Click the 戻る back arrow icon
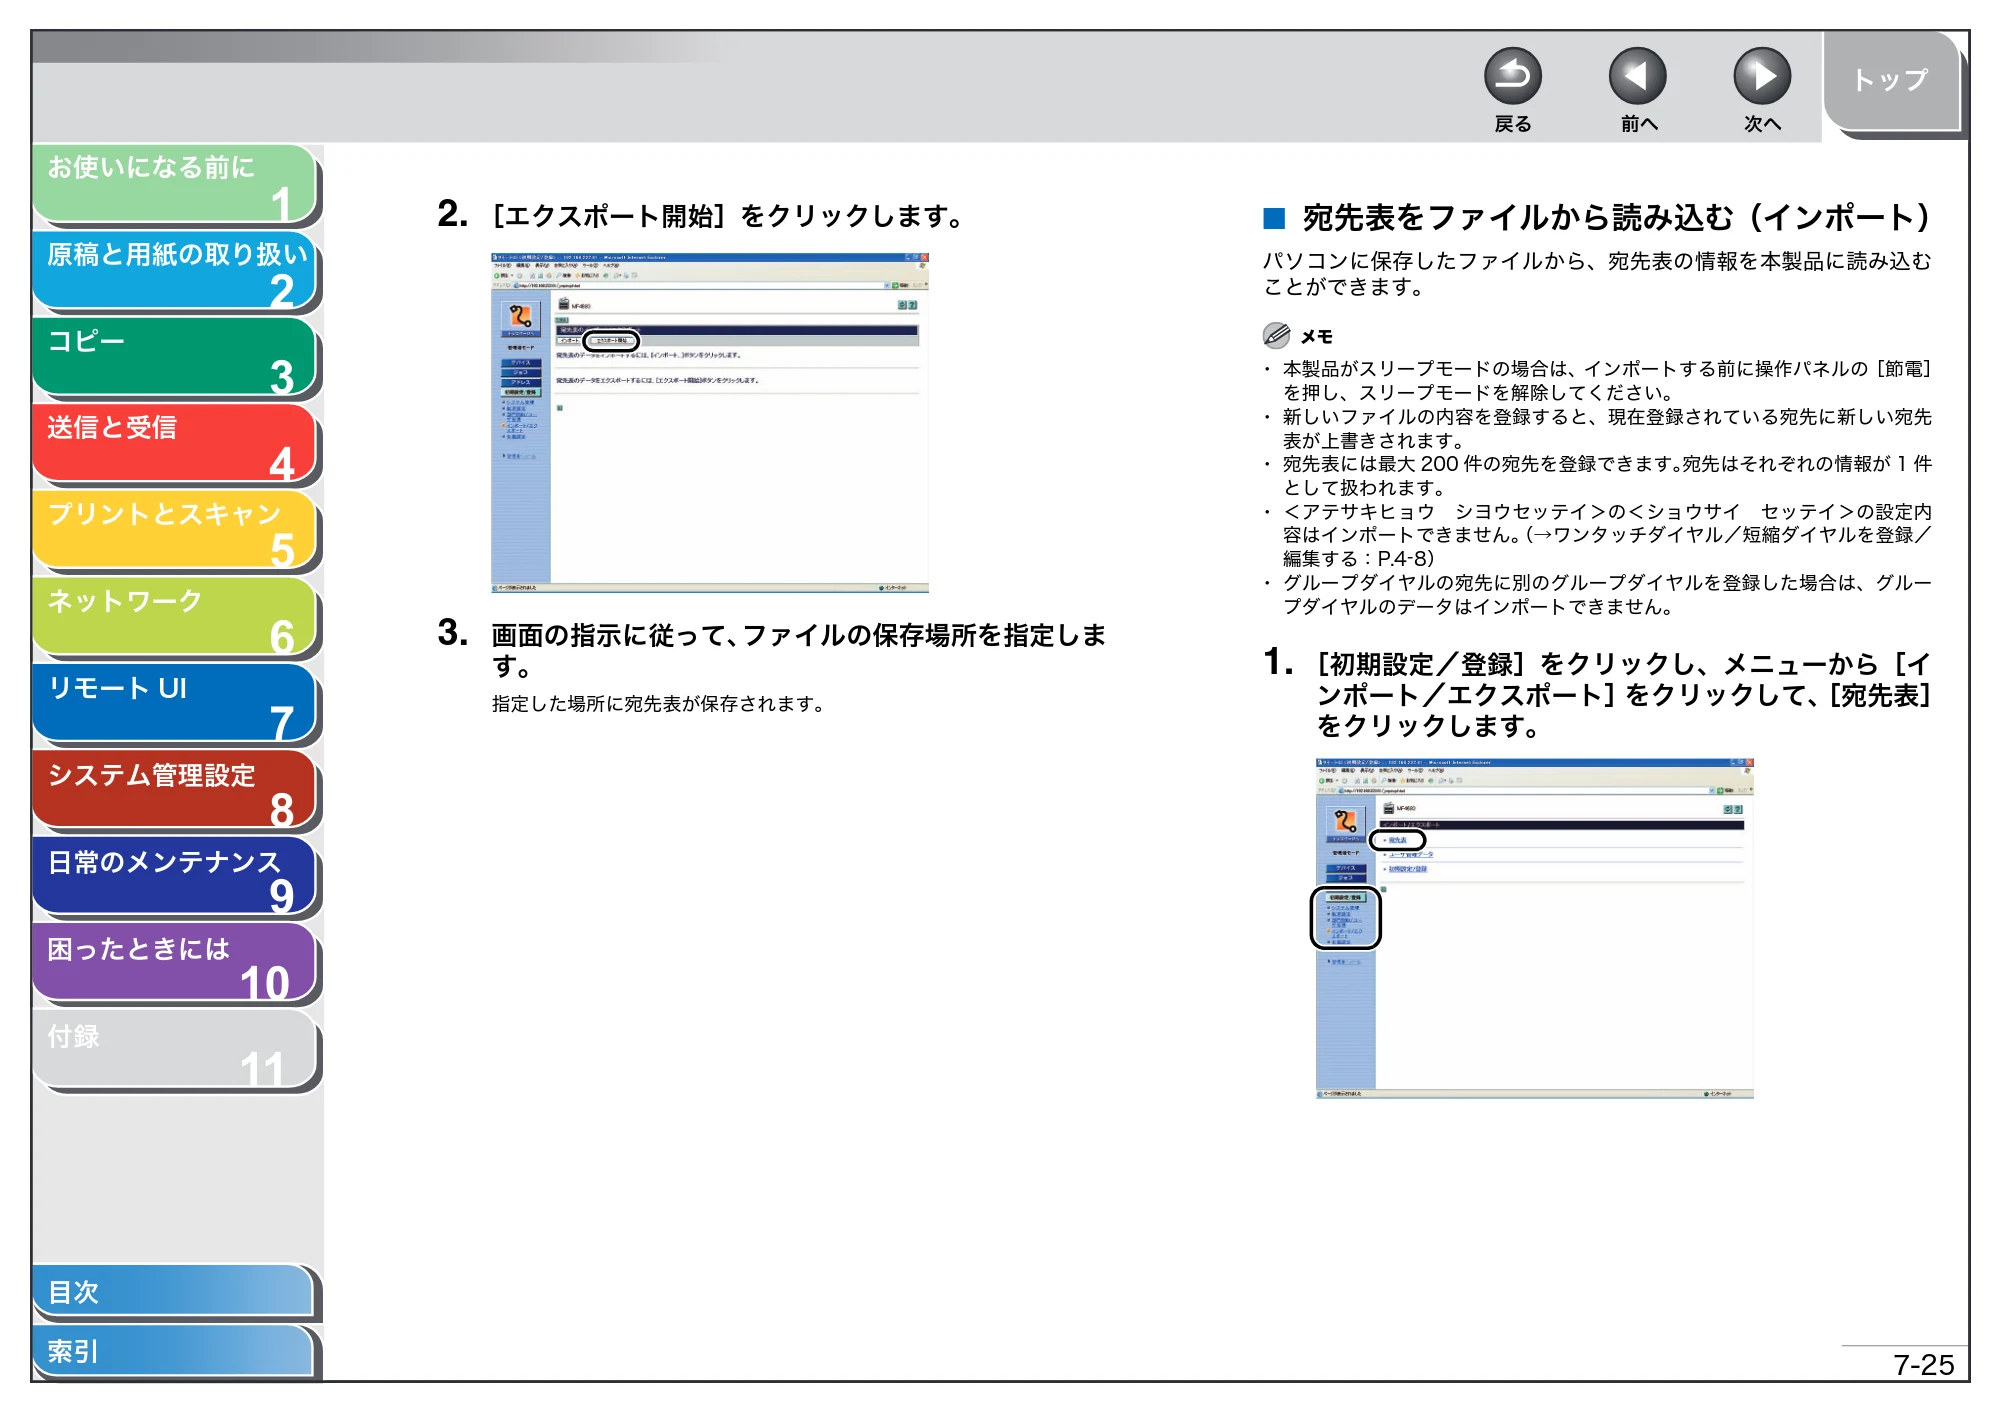The image size is (2000, 1414). tap(1512, 76)
